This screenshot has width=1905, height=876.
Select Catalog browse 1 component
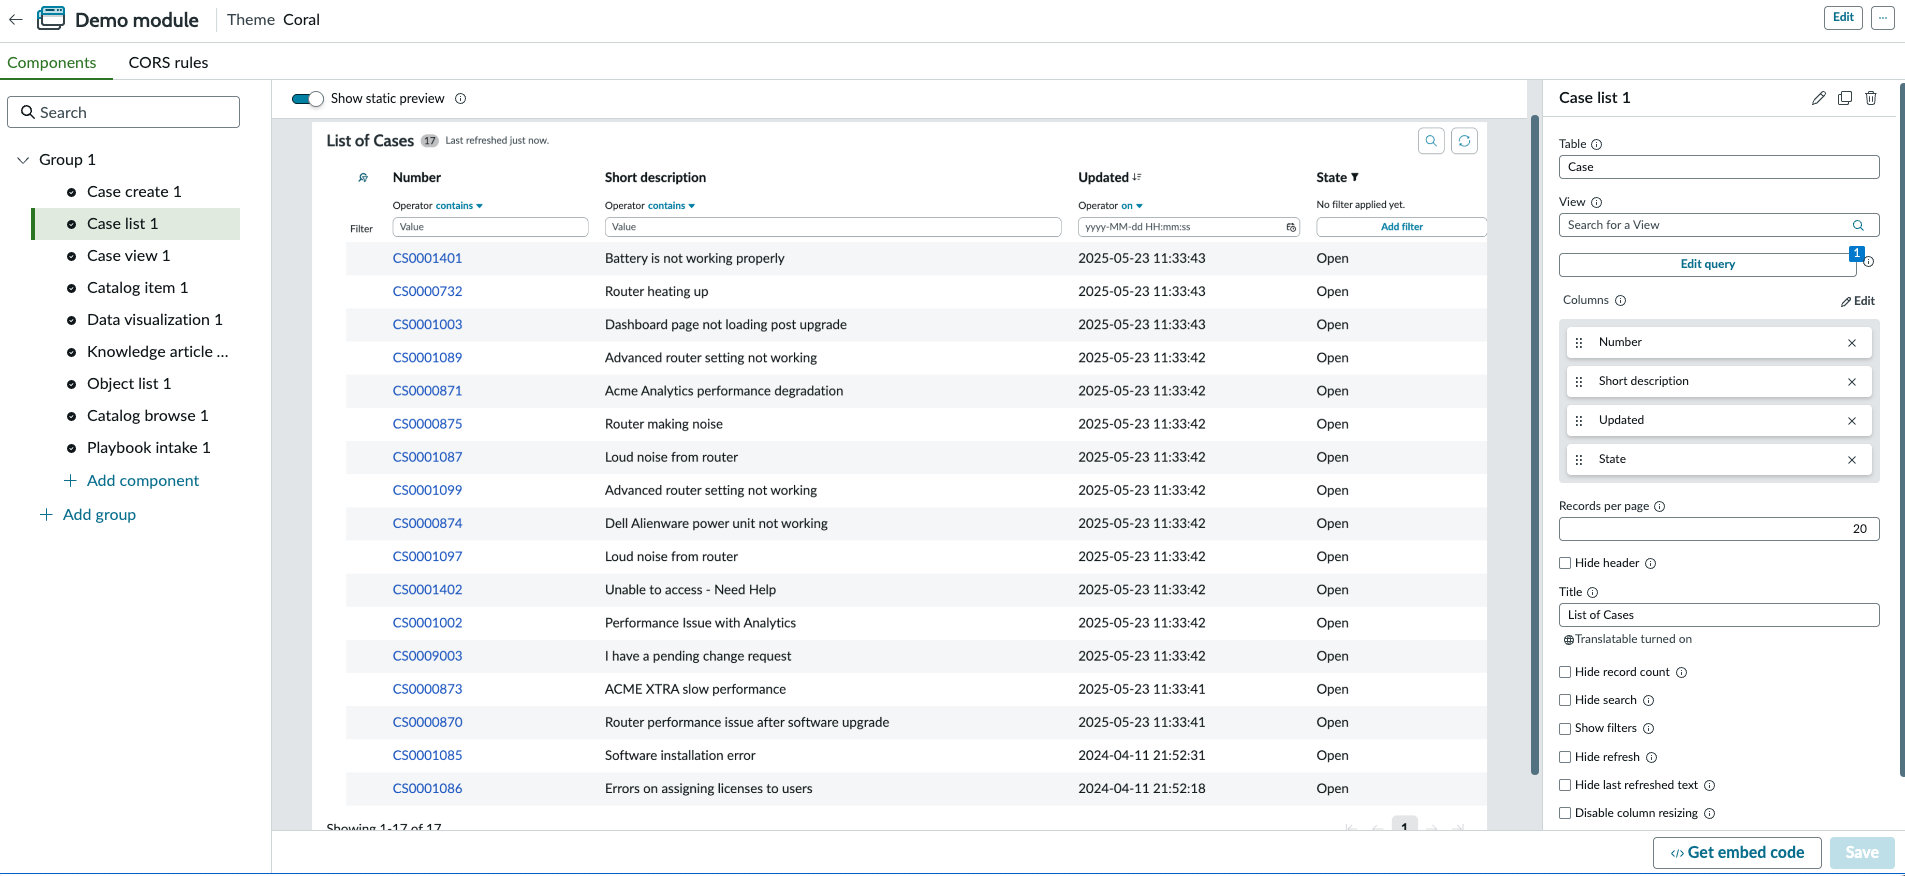147,416
